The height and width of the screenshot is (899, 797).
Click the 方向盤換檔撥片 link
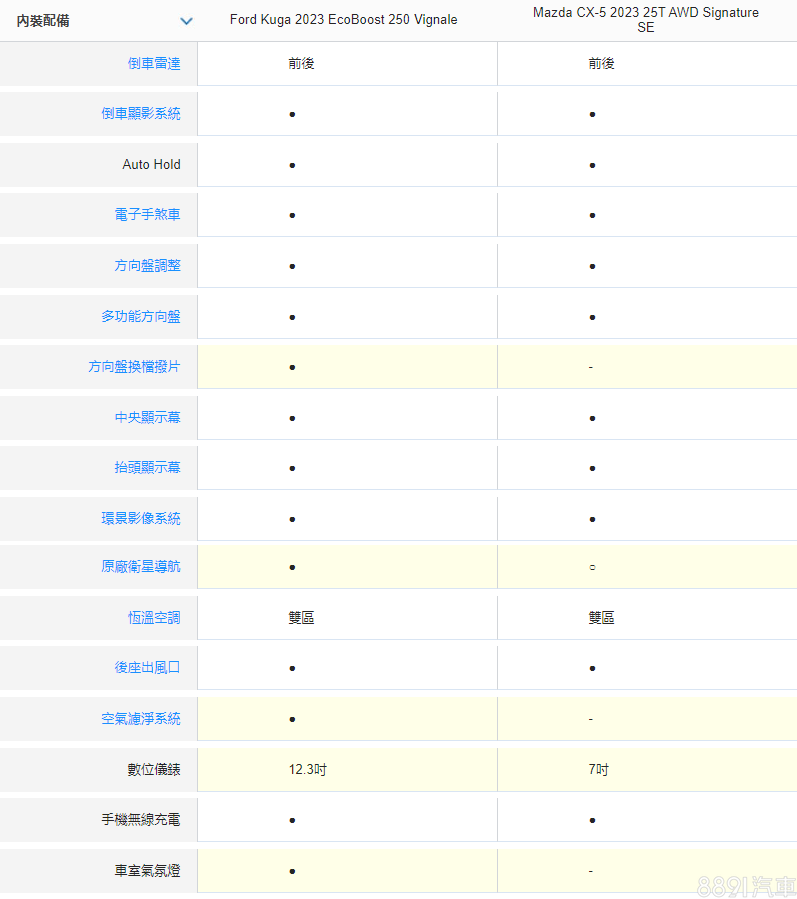pos(134,367)
